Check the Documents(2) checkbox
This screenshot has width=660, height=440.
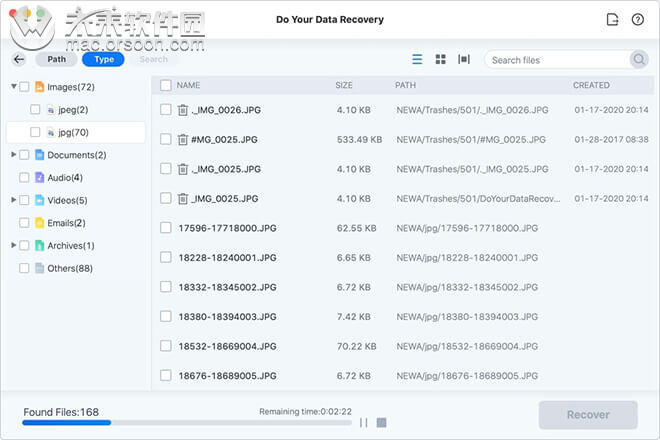pos(24,155)
